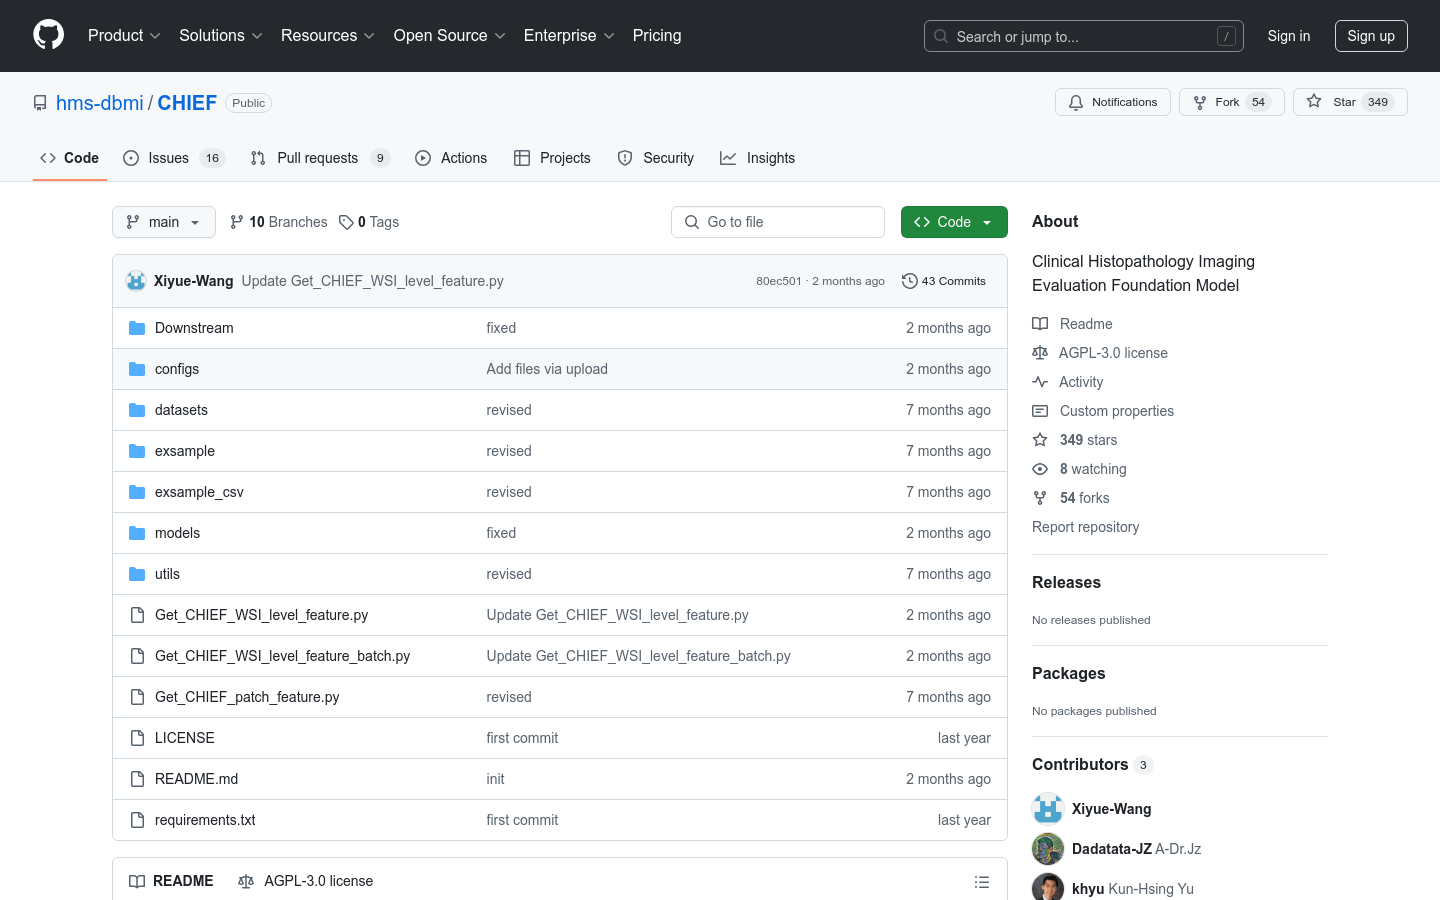This screenshot has height=900, width=1440.
Task: Open the main branch selector
Action: [x=164, y=222]
